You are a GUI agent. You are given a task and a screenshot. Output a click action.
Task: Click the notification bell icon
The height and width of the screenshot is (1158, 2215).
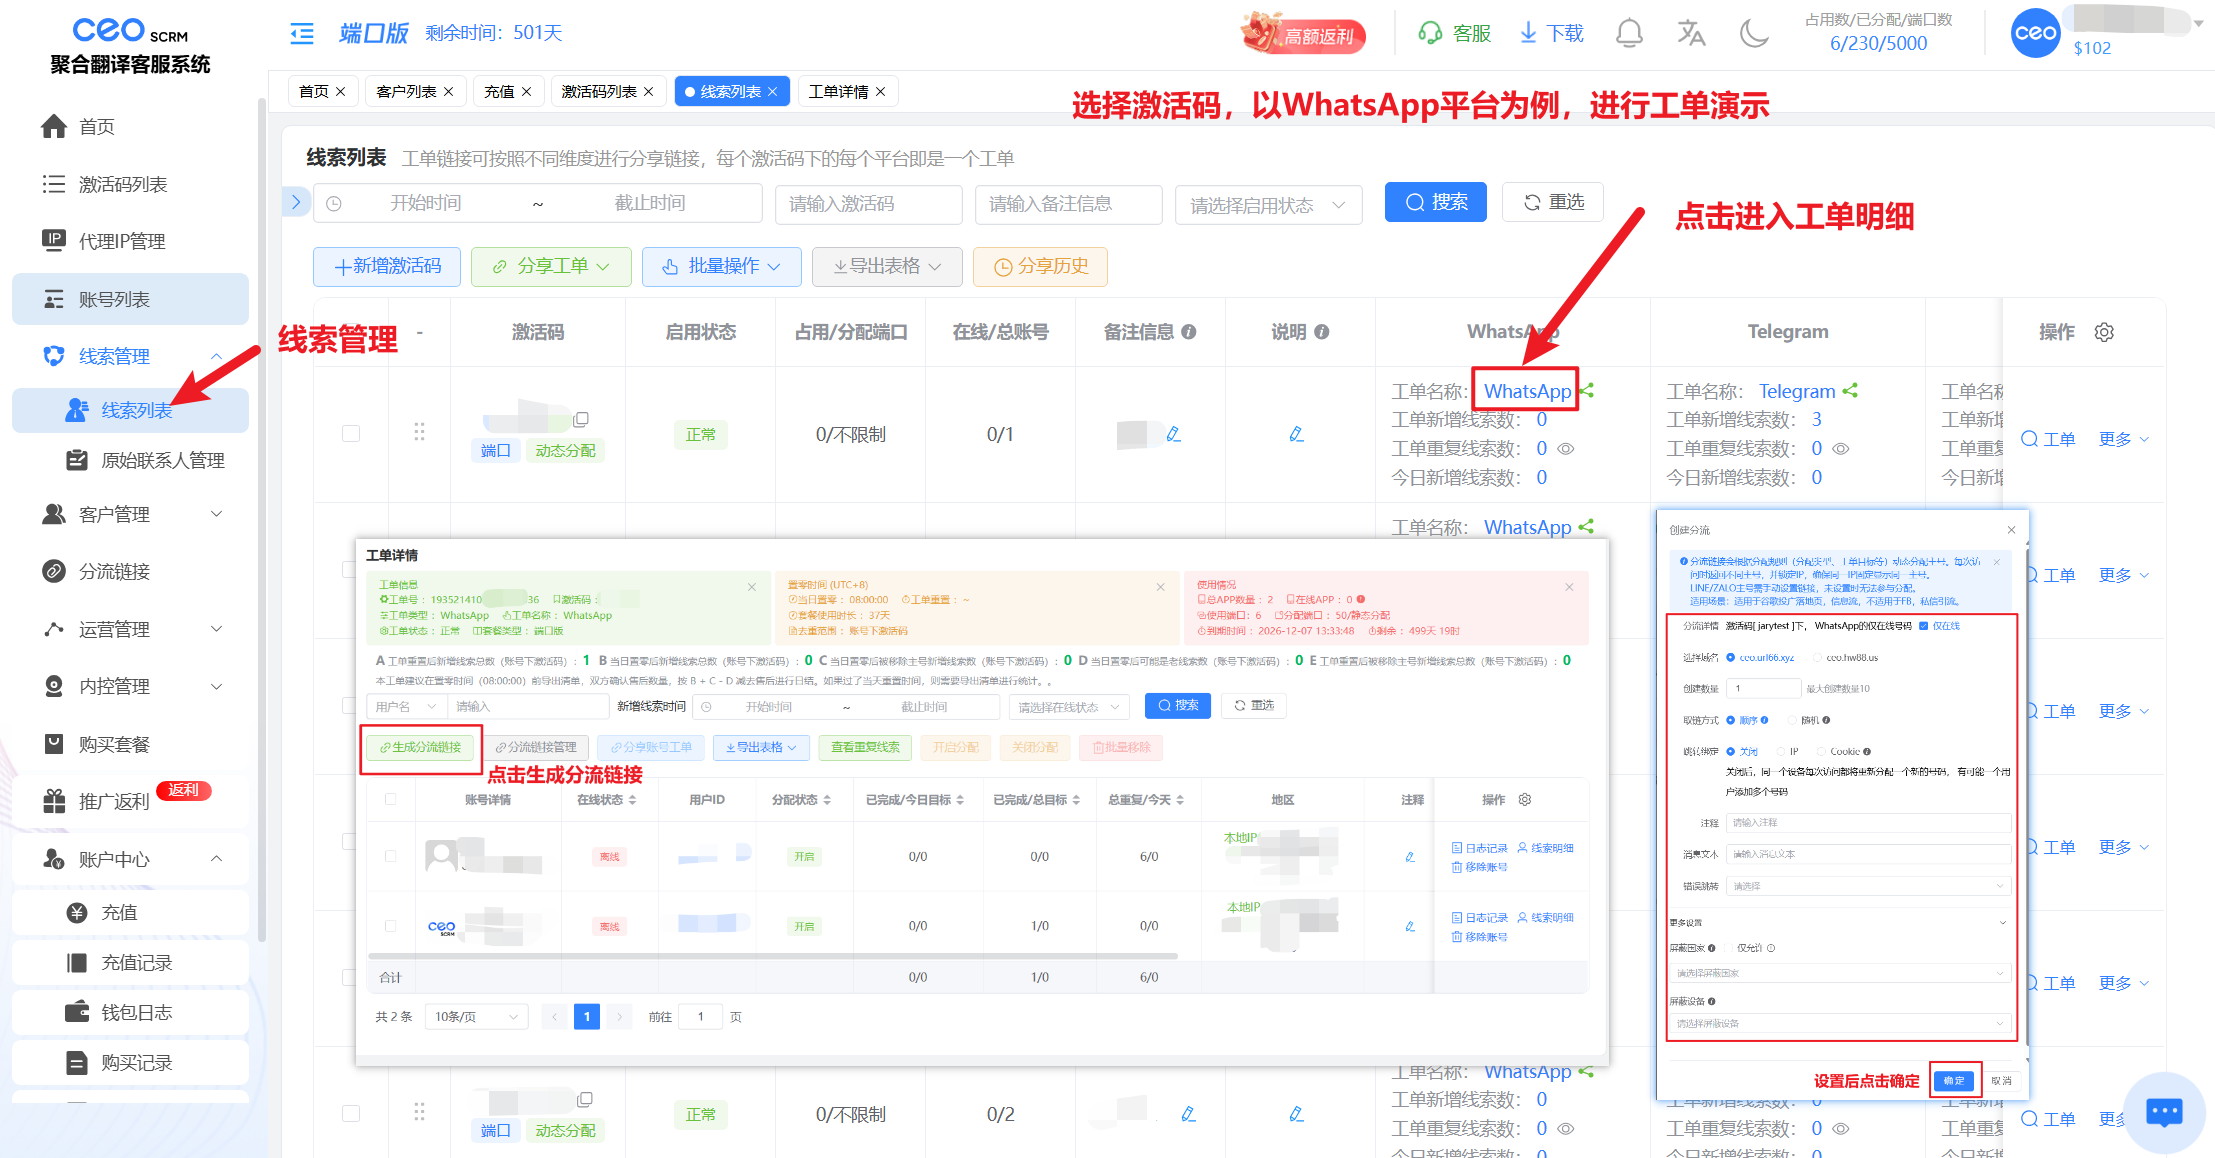1629,33
